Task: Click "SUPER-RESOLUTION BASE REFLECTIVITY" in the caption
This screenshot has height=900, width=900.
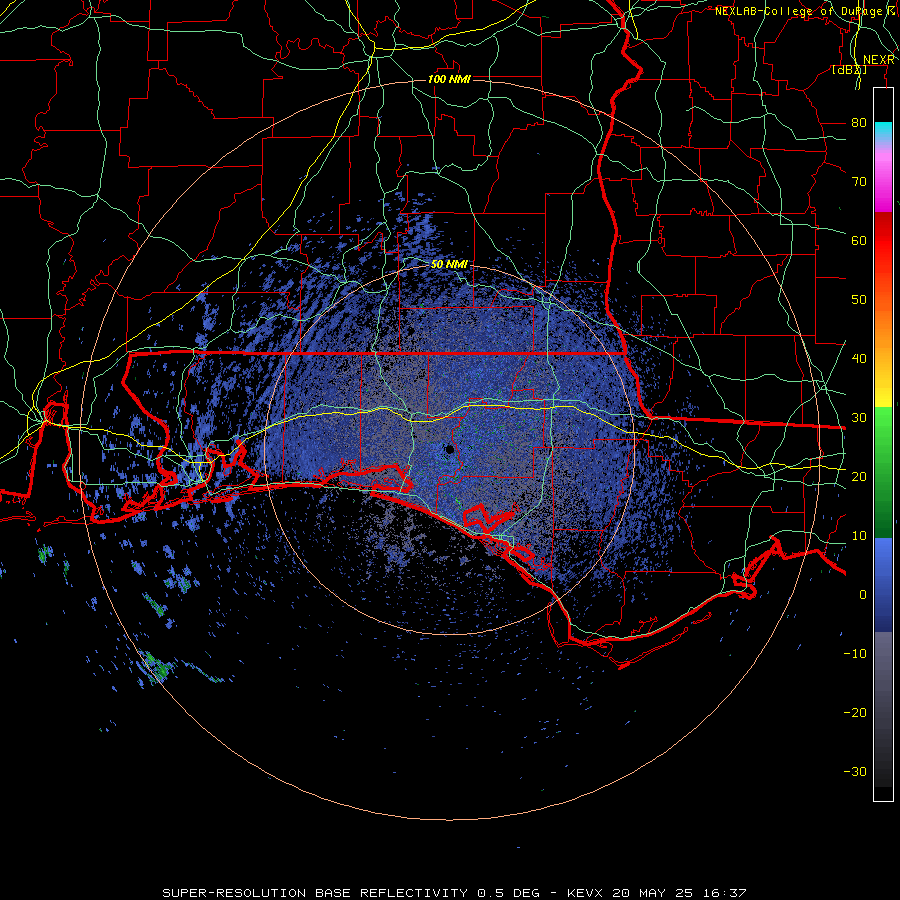Action: tap(315, 893)
